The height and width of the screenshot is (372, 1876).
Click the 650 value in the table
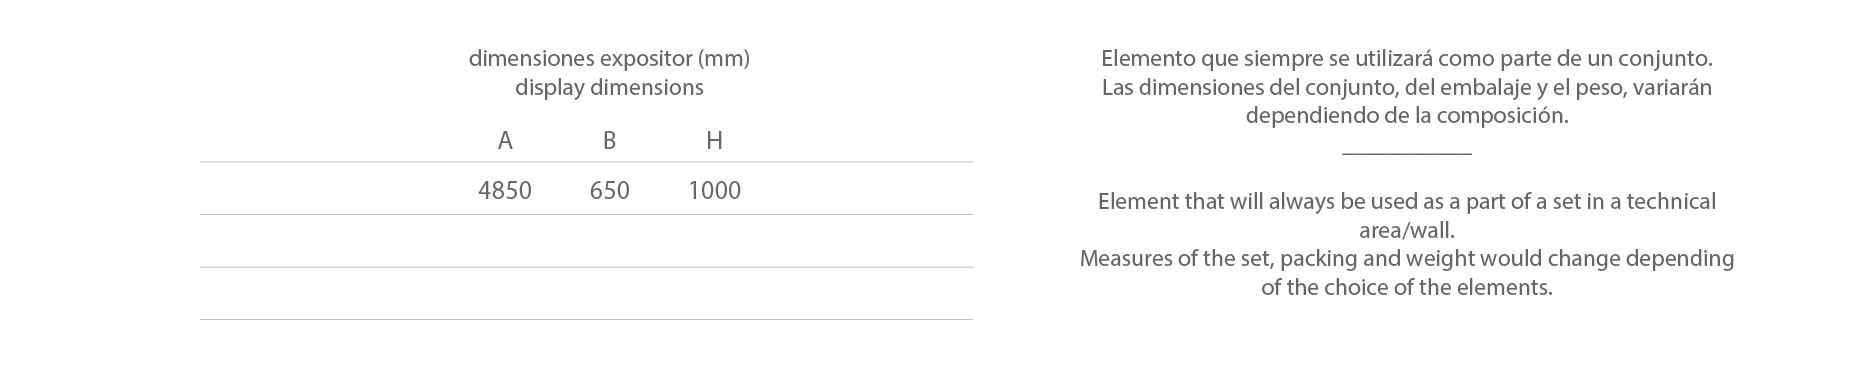point(609,190)
